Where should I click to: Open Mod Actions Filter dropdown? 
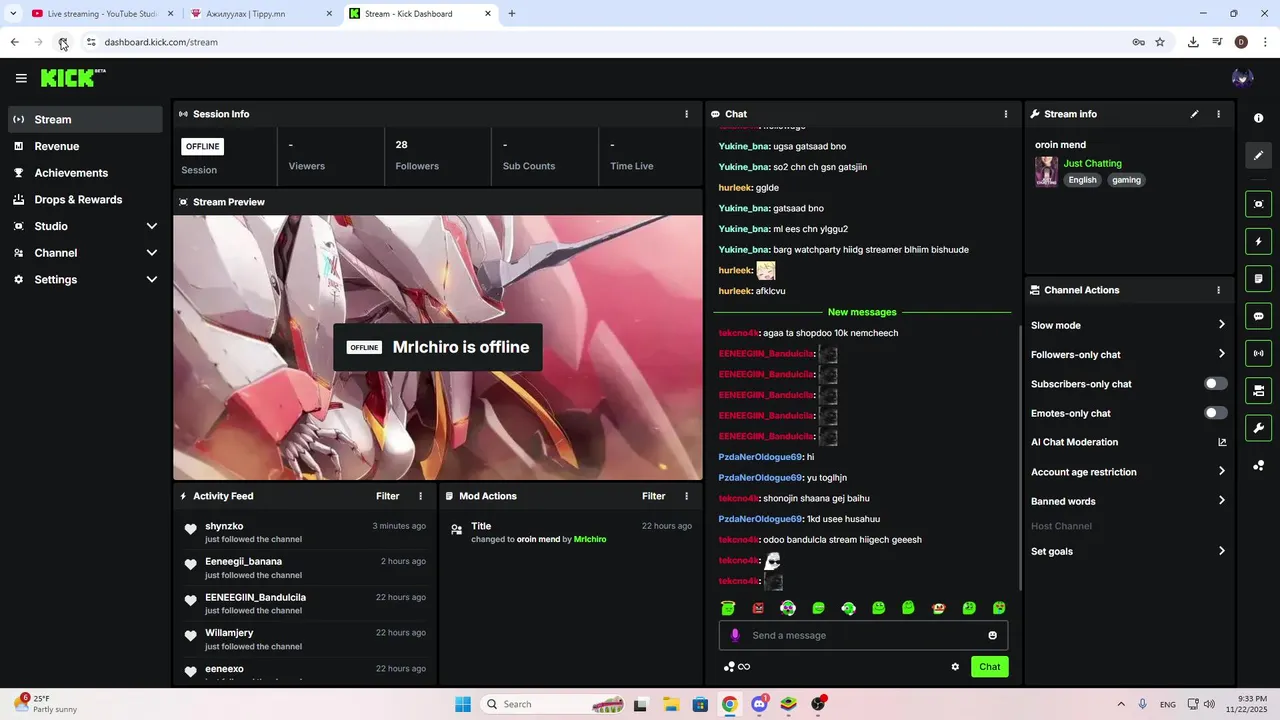[x=654, y=496]
